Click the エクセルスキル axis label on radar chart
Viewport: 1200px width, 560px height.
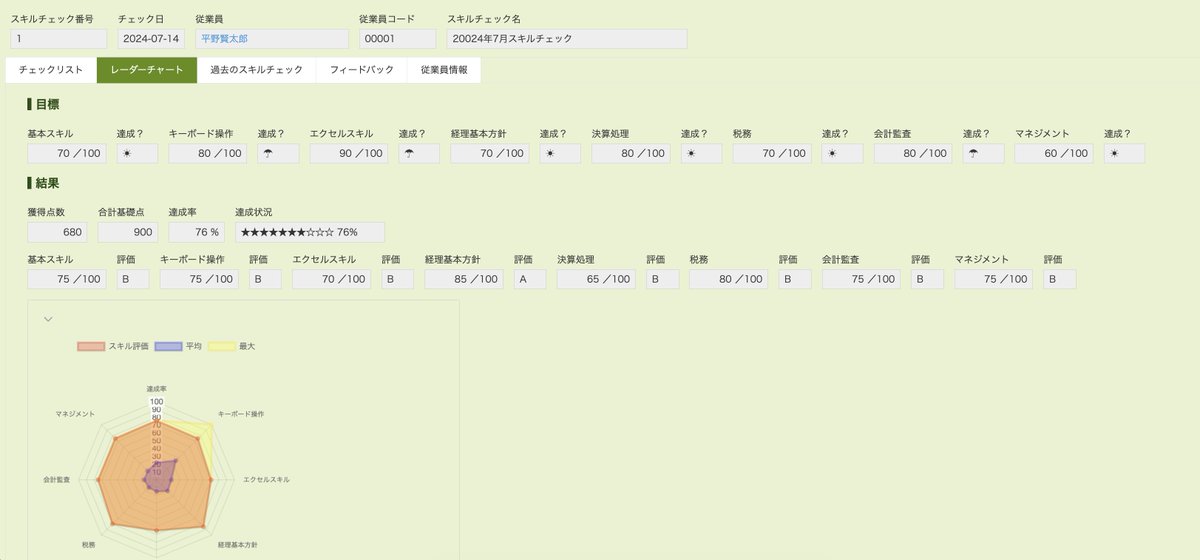click(x=267, y=480)
